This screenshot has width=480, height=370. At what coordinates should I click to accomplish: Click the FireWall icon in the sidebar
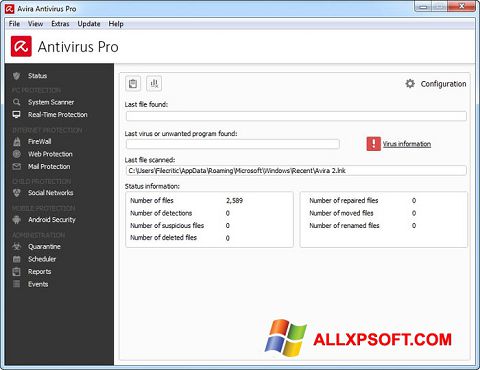(17, 141)
